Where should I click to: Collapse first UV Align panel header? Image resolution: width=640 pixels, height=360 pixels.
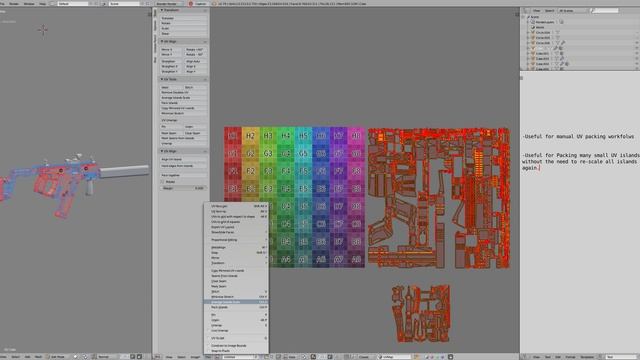(183, 42)
